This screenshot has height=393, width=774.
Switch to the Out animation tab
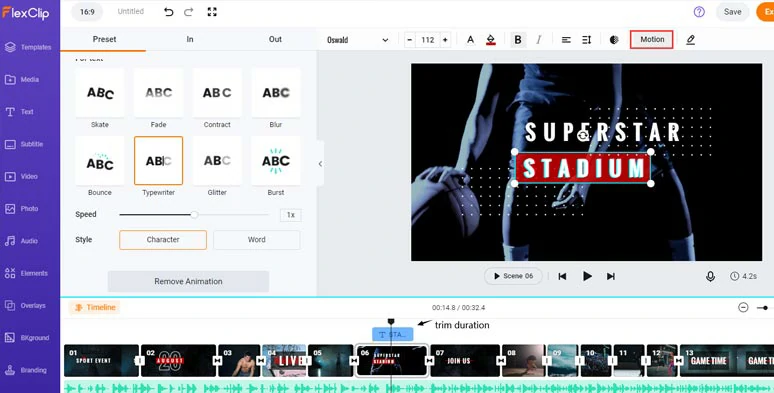coord(275,39)
